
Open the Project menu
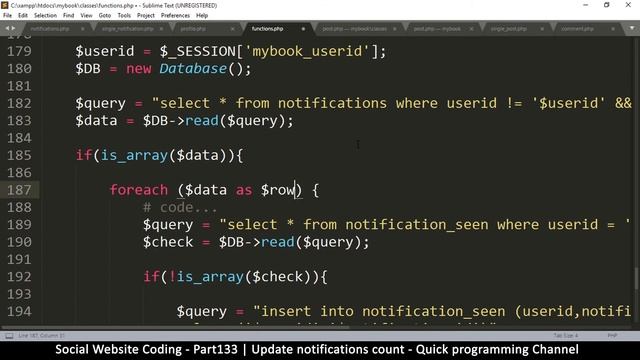(x=146, y=16)
